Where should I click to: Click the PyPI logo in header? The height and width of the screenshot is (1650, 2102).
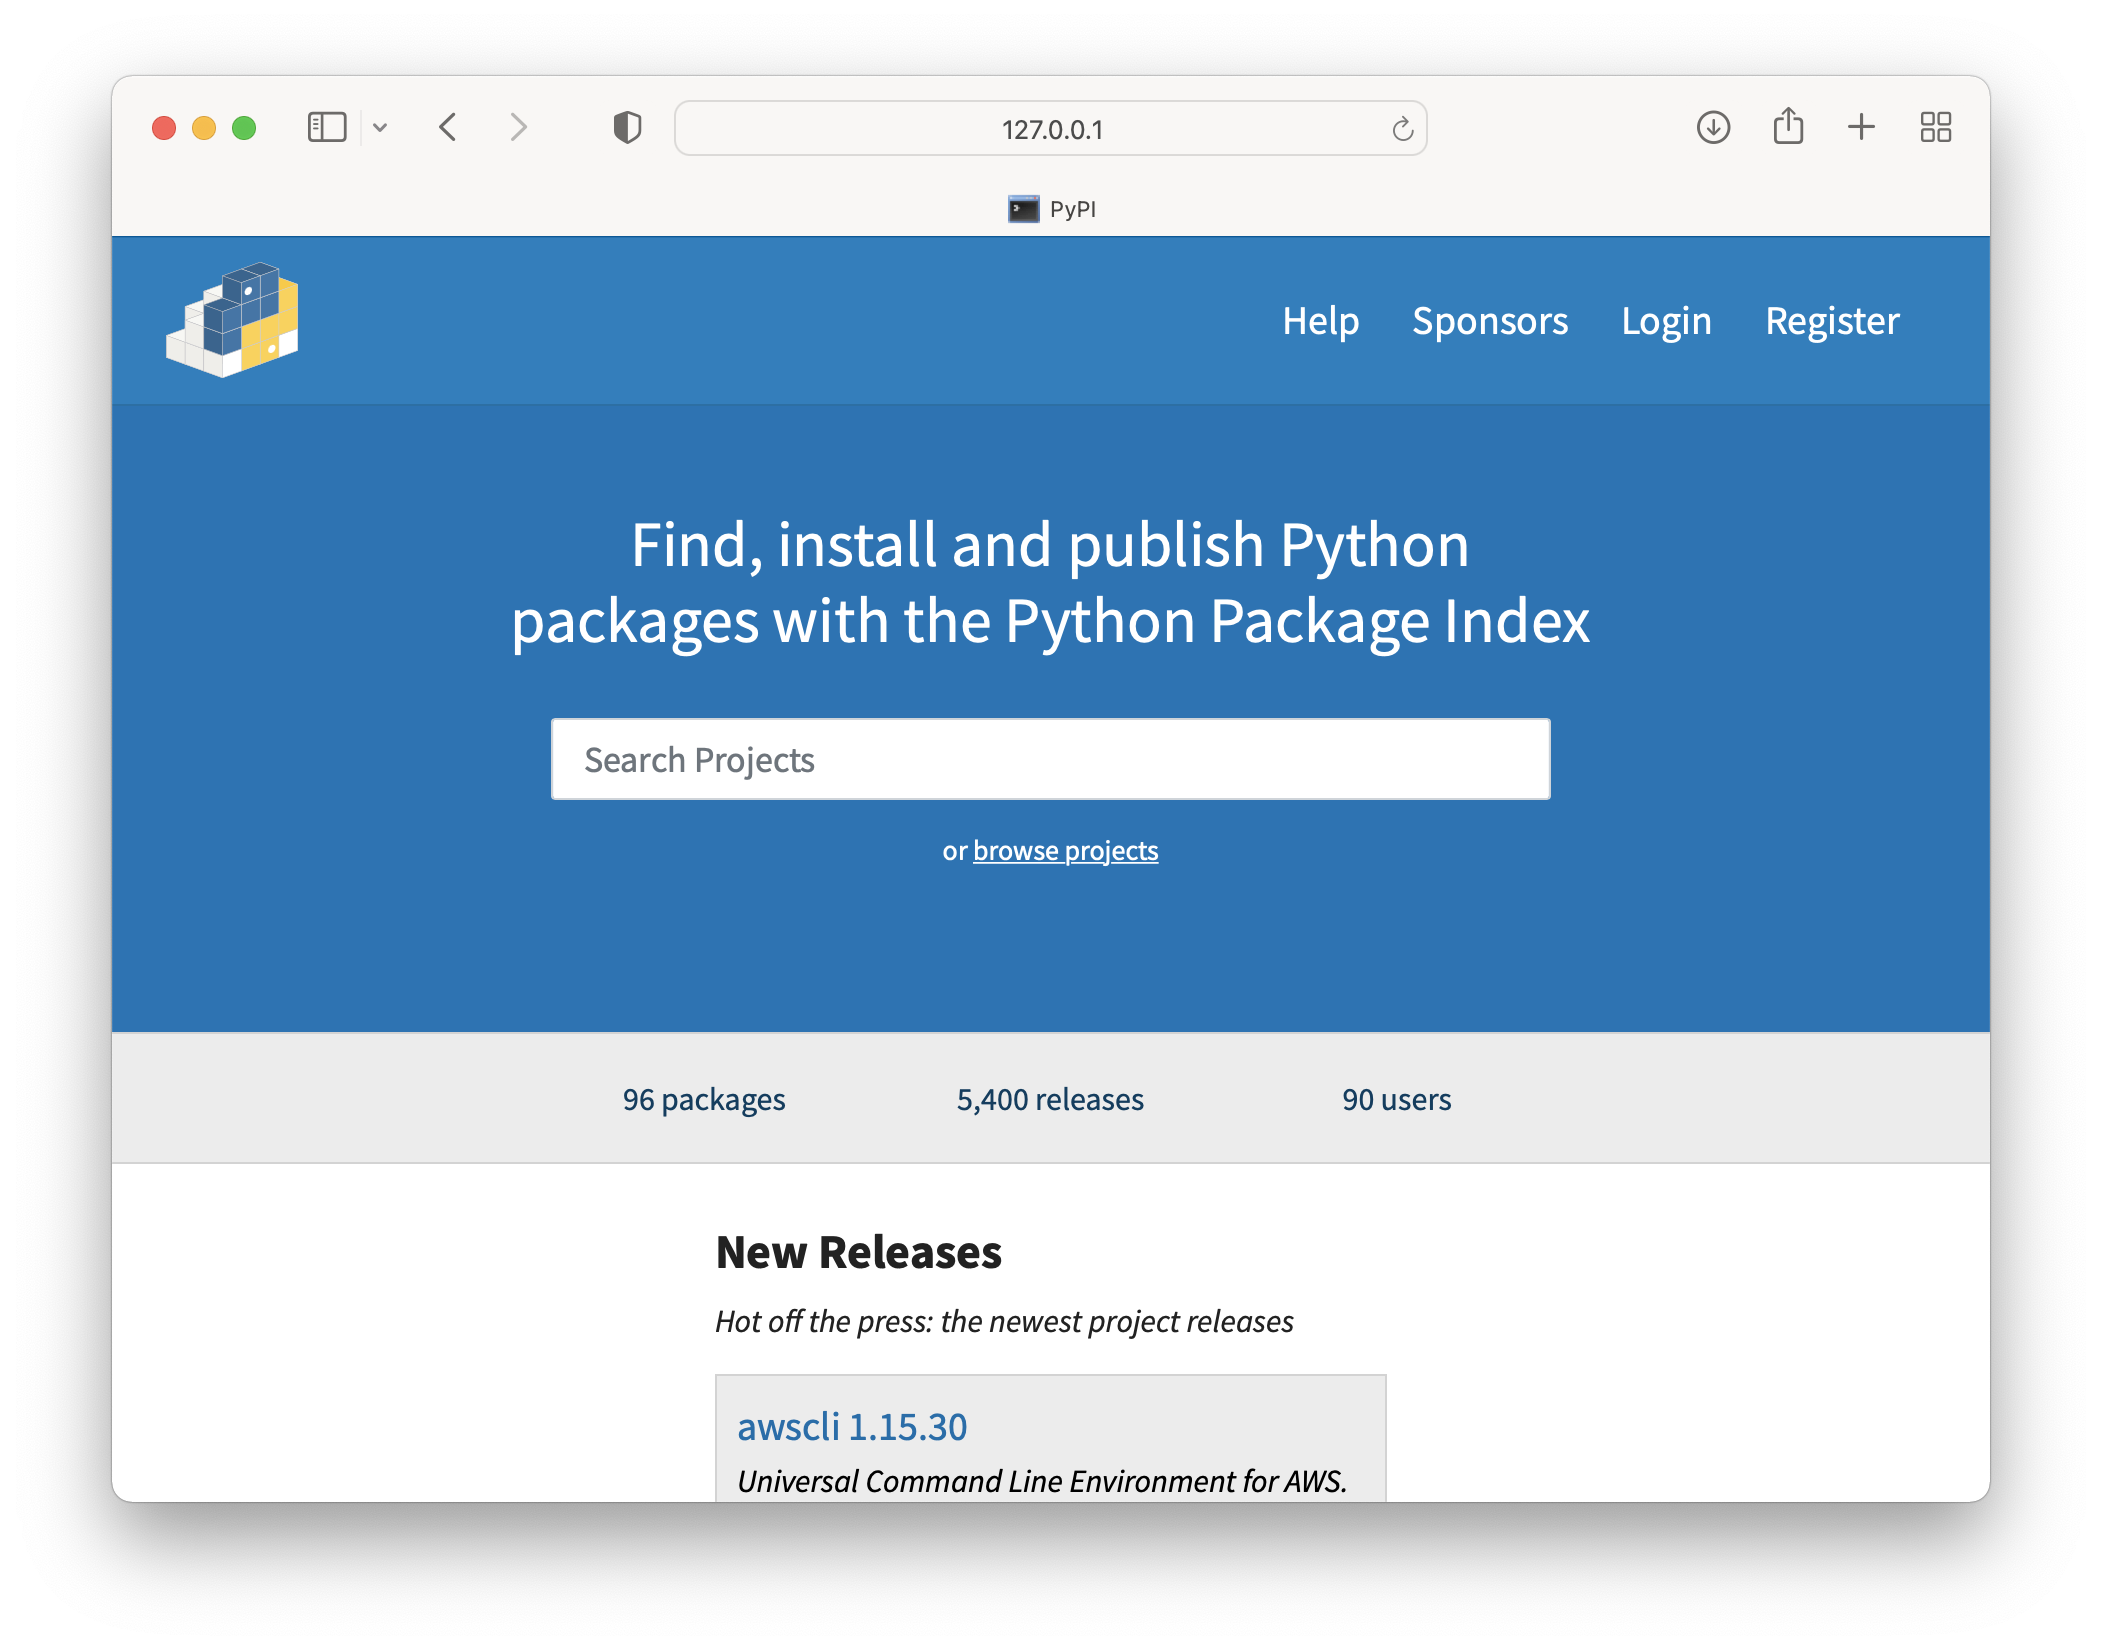(x=232, y=320)
